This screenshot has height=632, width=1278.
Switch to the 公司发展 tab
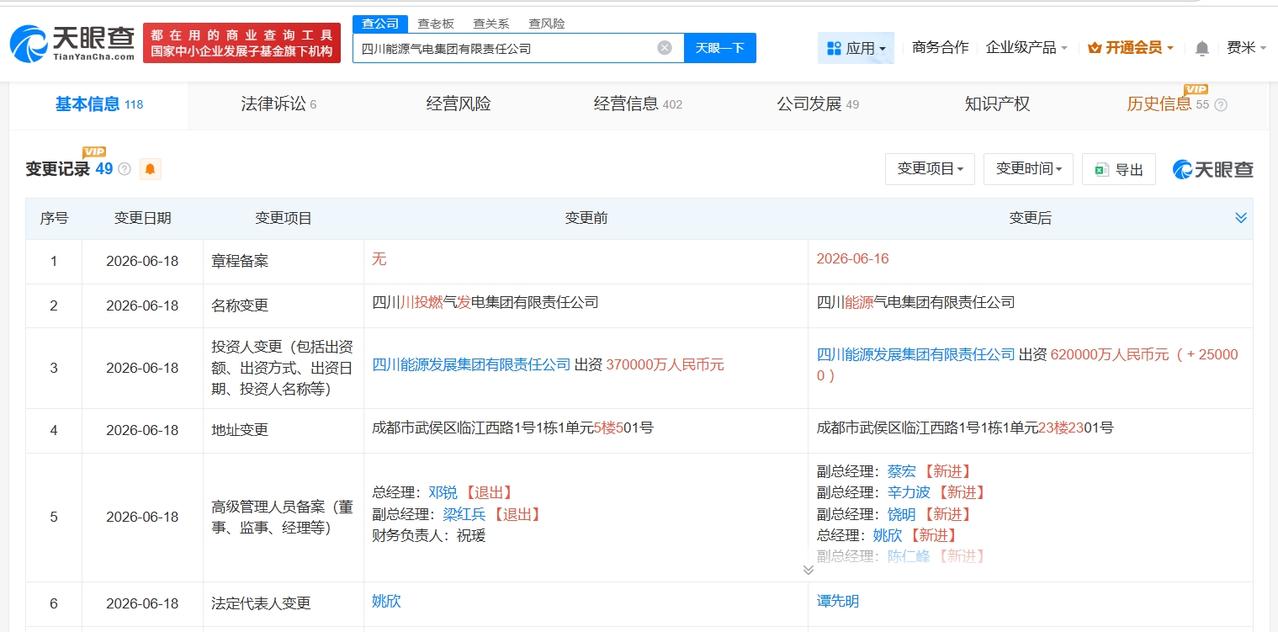(x=818, y=104)
